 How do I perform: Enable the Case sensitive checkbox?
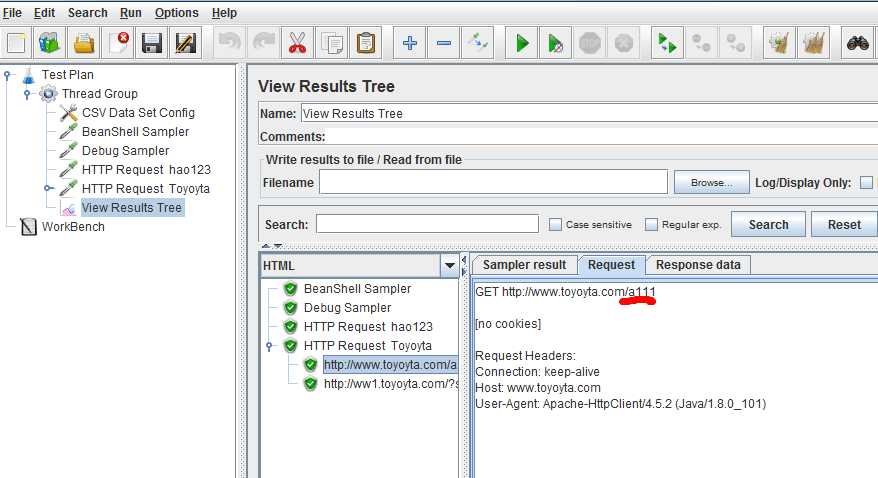click(x=555, y=224)
